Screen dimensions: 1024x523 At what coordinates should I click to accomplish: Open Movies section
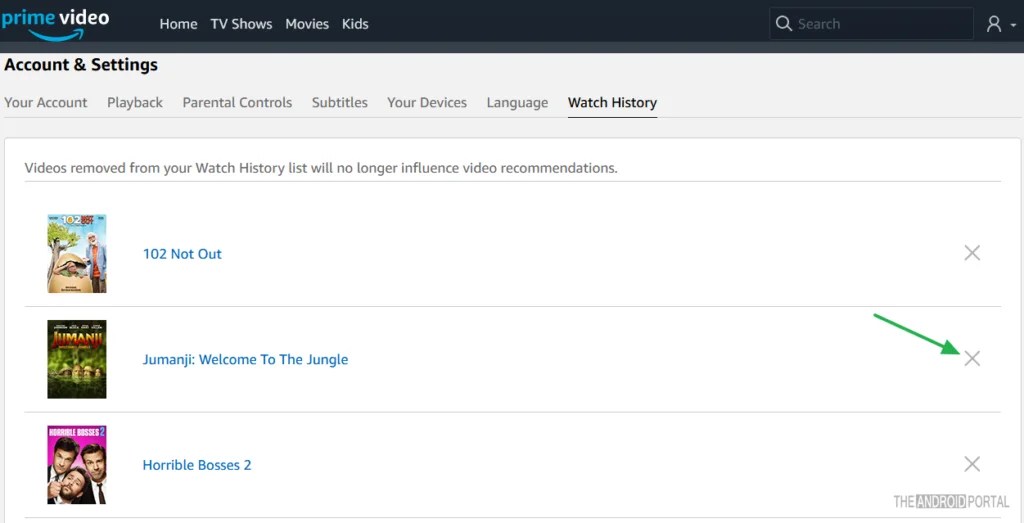tap(307, 24)
